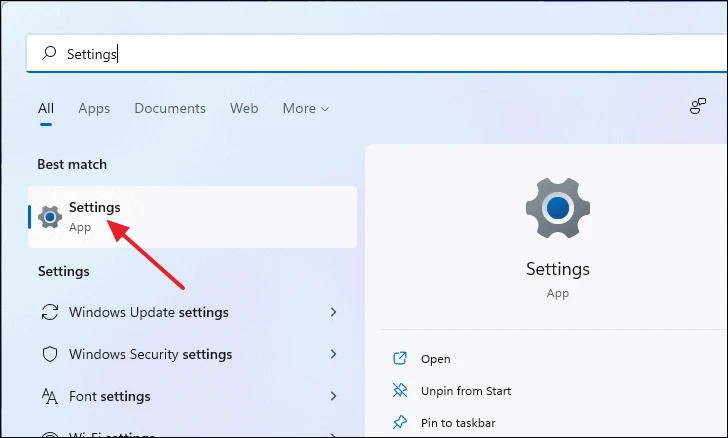The width and height of the screenshot is (728, 438).
Task: Expand the More dropdown filter
Action: click(306, 108)
